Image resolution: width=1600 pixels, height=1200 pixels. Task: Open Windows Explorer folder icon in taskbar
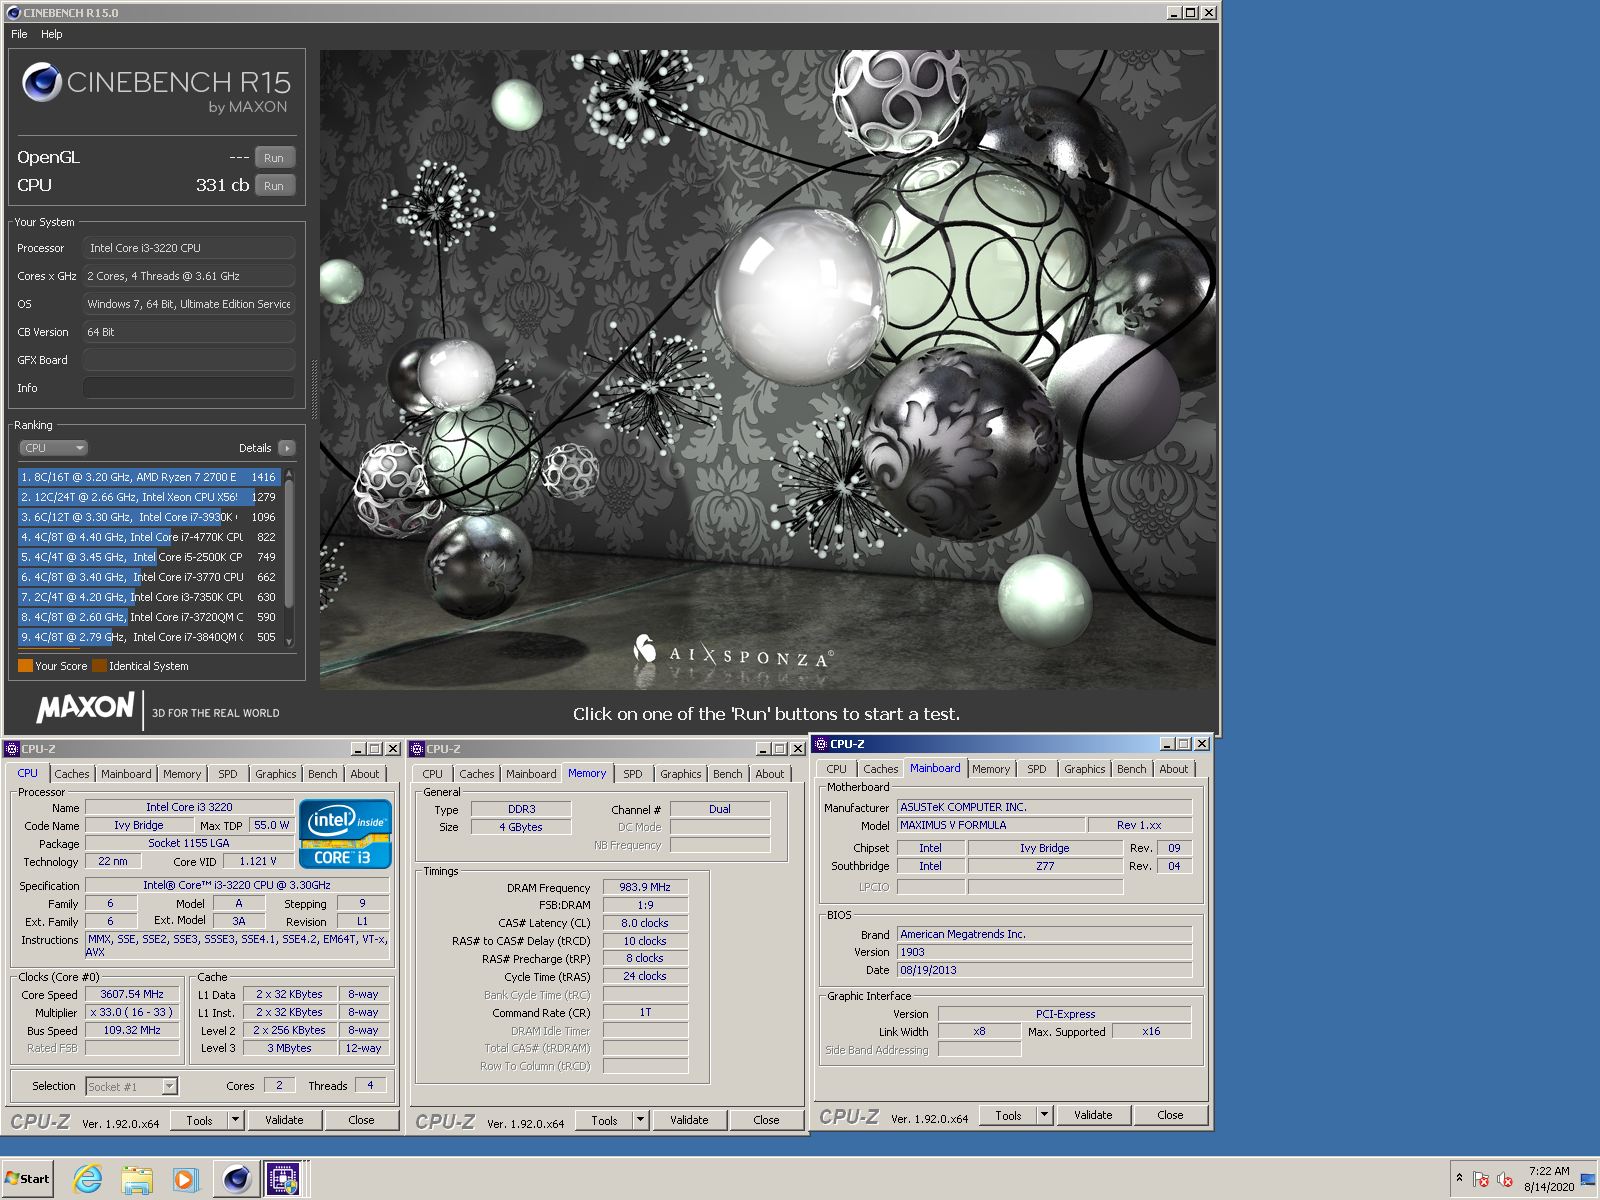pyautogui.click(x=137, y=1179)
